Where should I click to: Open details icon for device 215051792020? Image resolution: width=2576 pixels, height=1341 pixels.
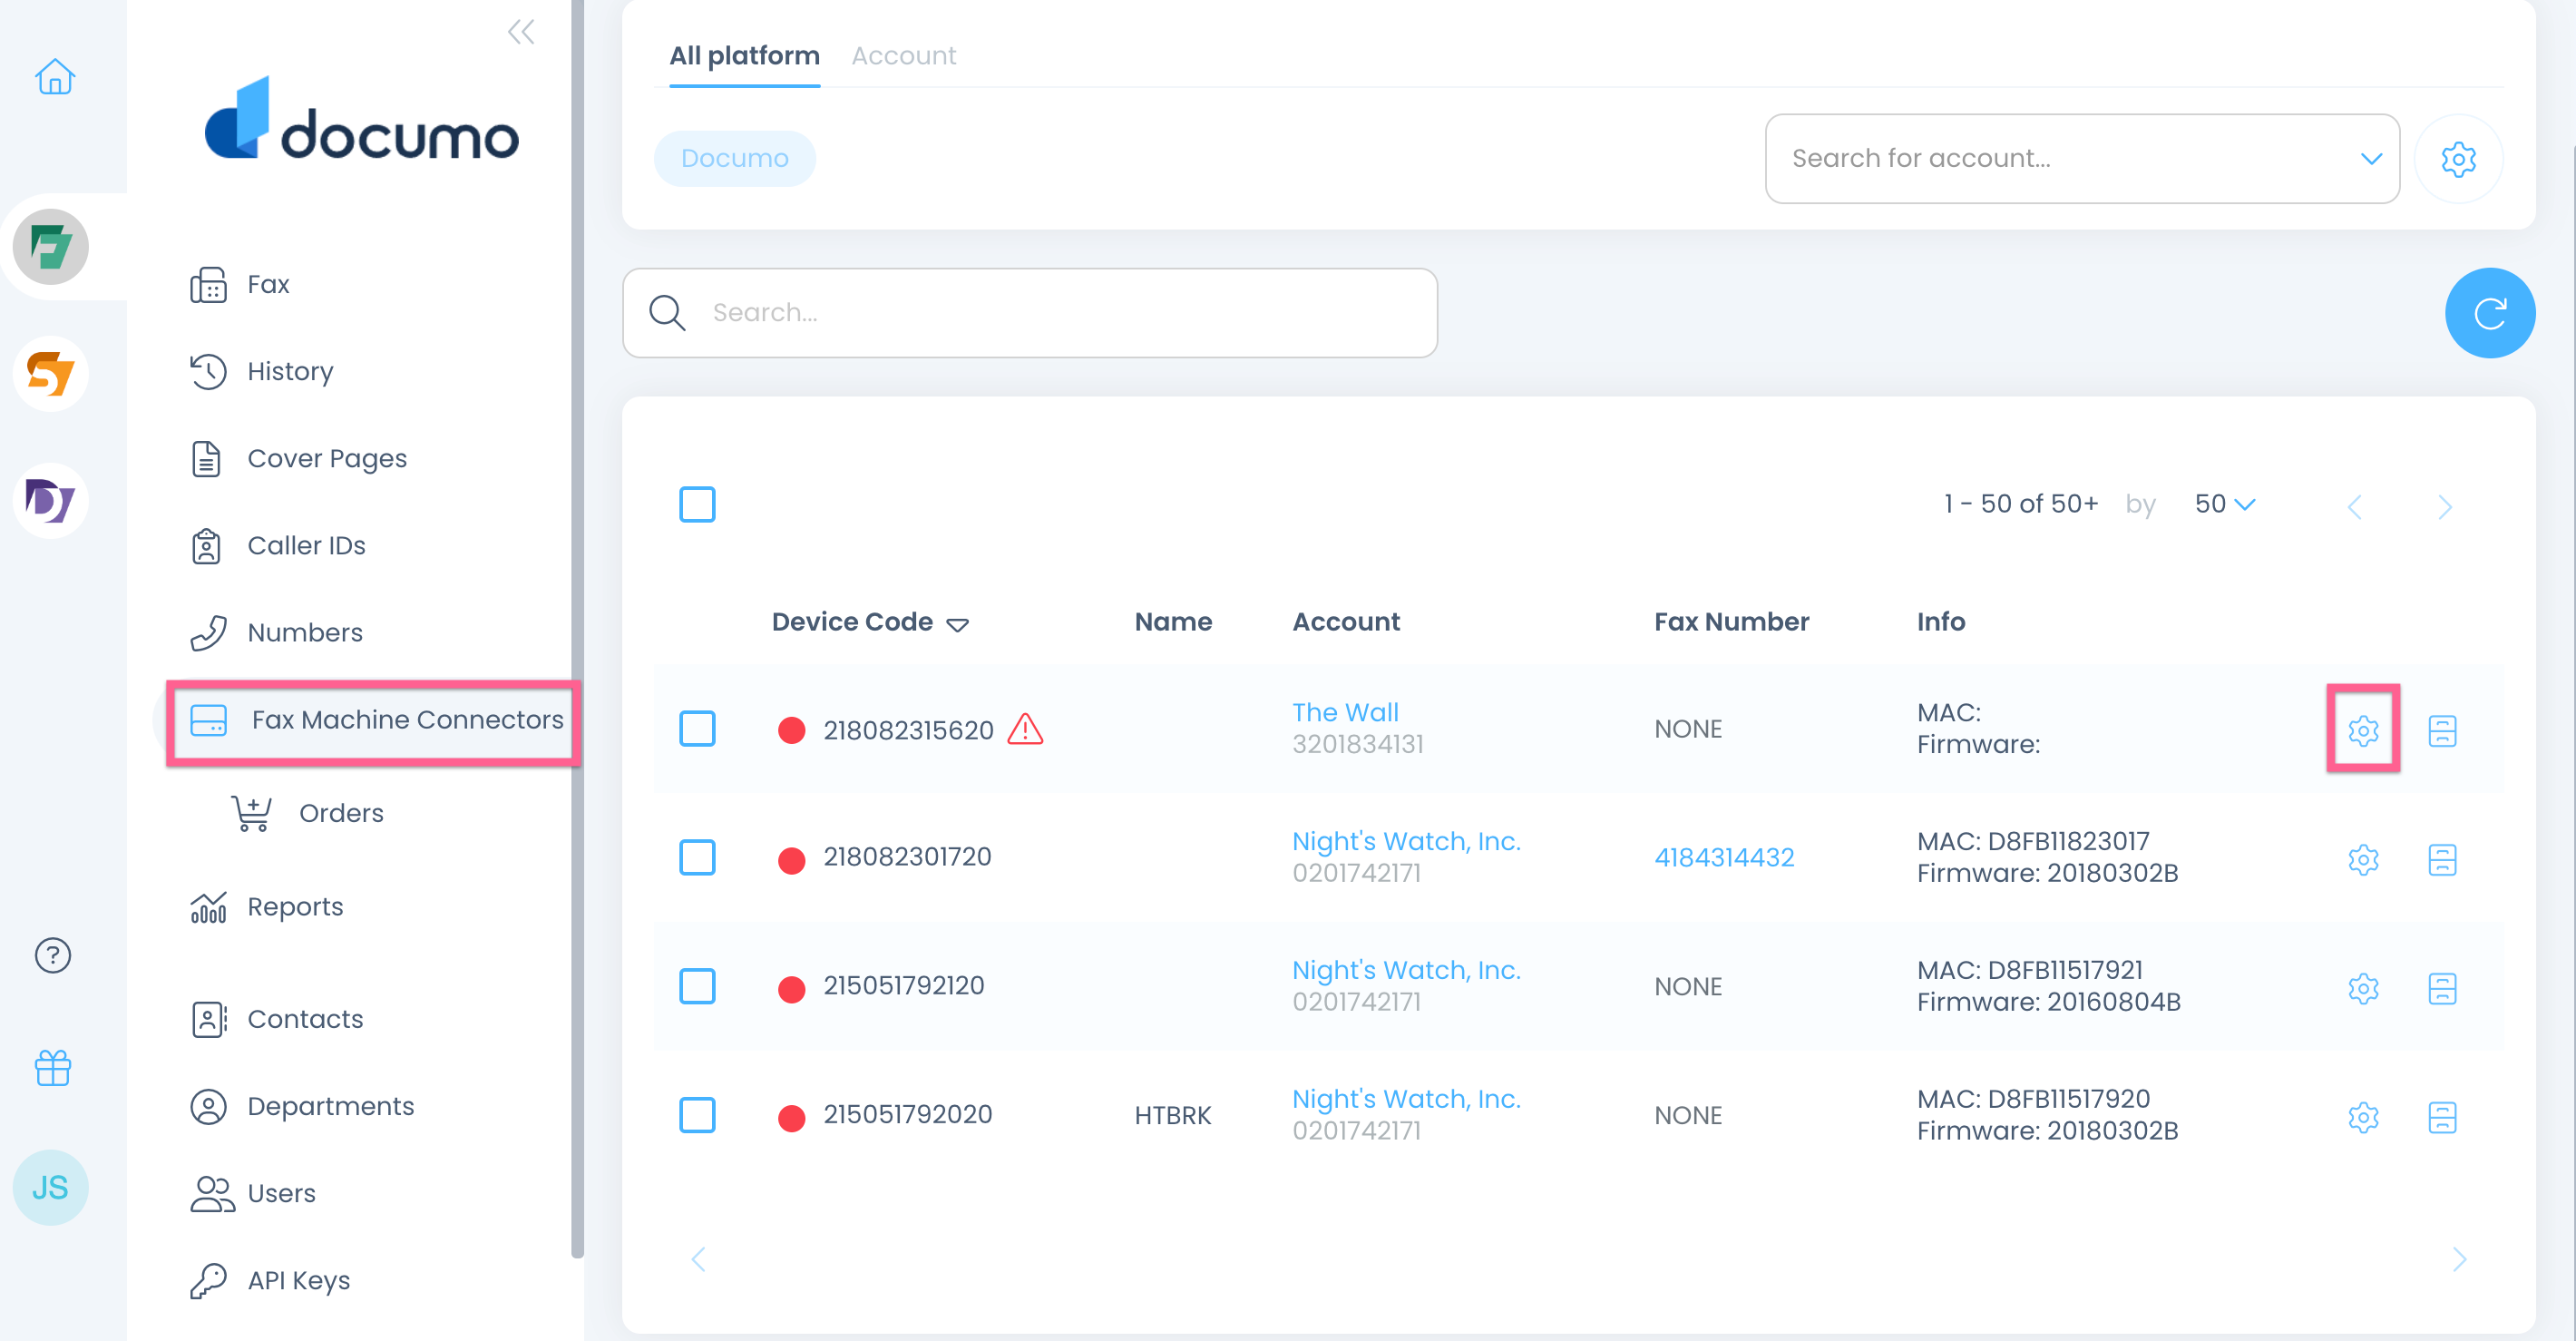point(2442,1117)
